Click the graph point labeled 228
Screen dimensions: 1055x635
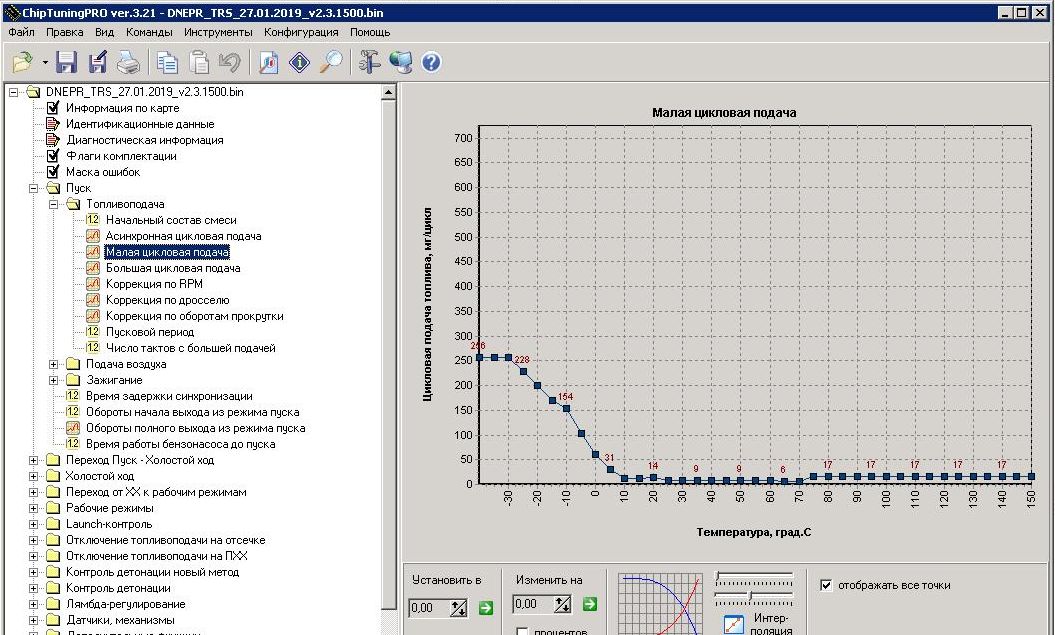click(523, 371)
